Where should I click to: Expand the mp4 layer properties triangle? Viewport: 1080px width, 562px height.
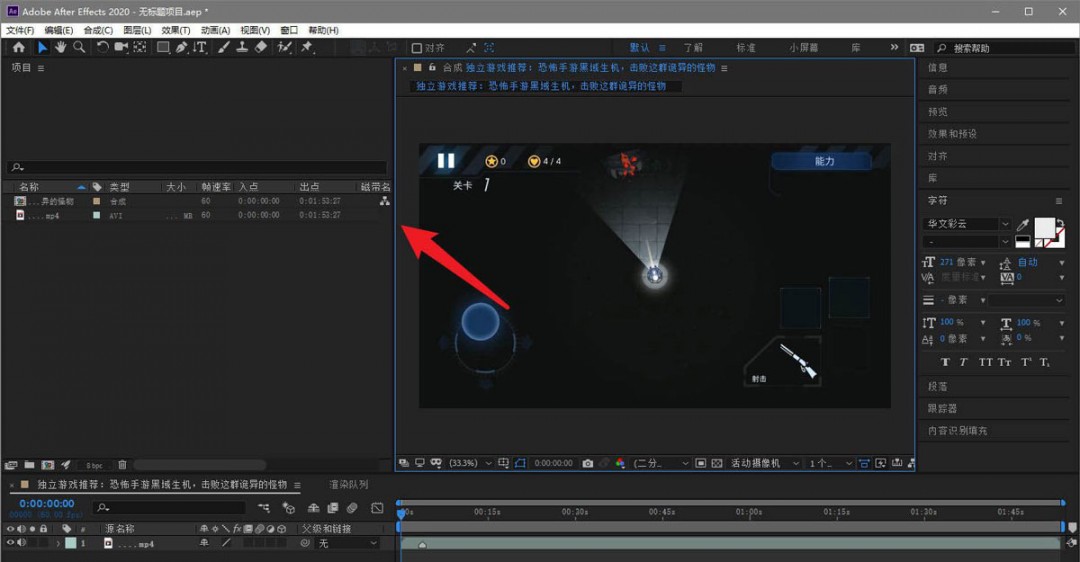pyautogui.click(x=57, y=543)
